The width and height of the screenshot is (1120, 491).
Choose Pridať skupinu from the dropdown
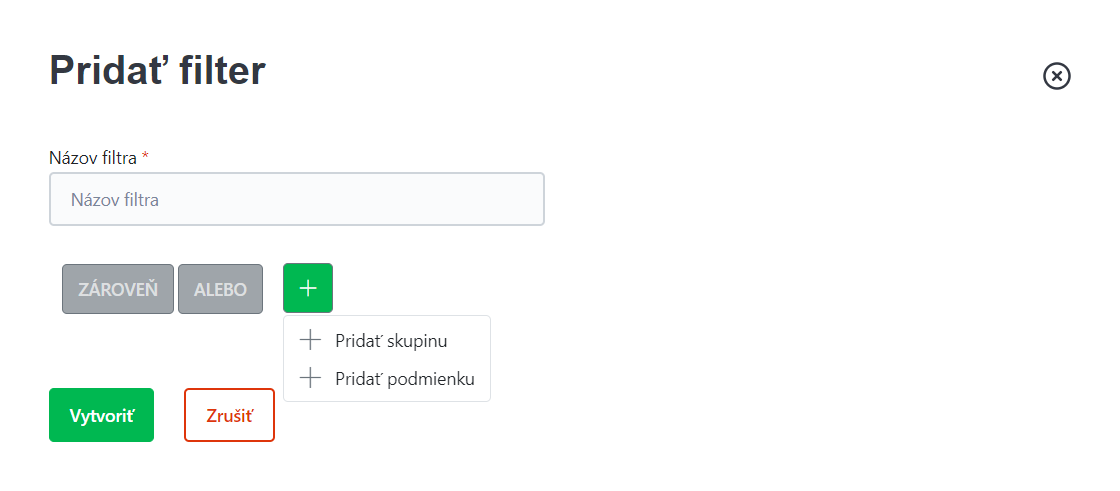pos(387,341)
